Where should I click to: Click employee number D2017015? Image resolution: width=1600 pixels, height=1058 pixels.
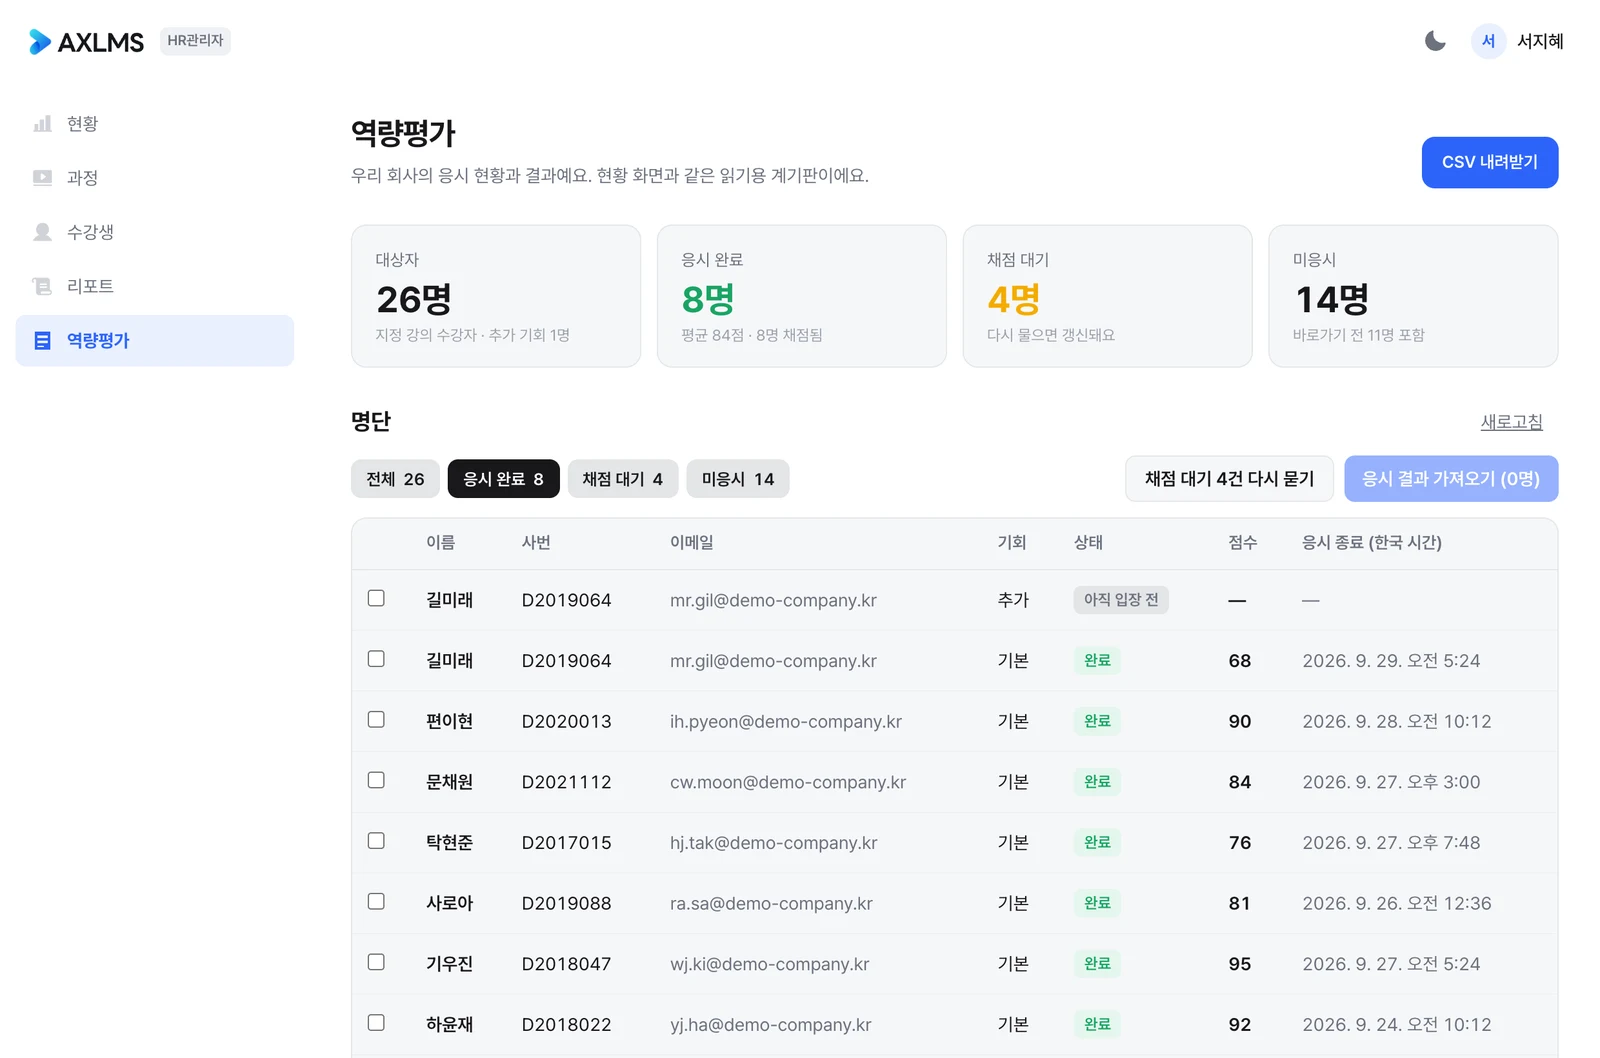[x=567, y=843]
